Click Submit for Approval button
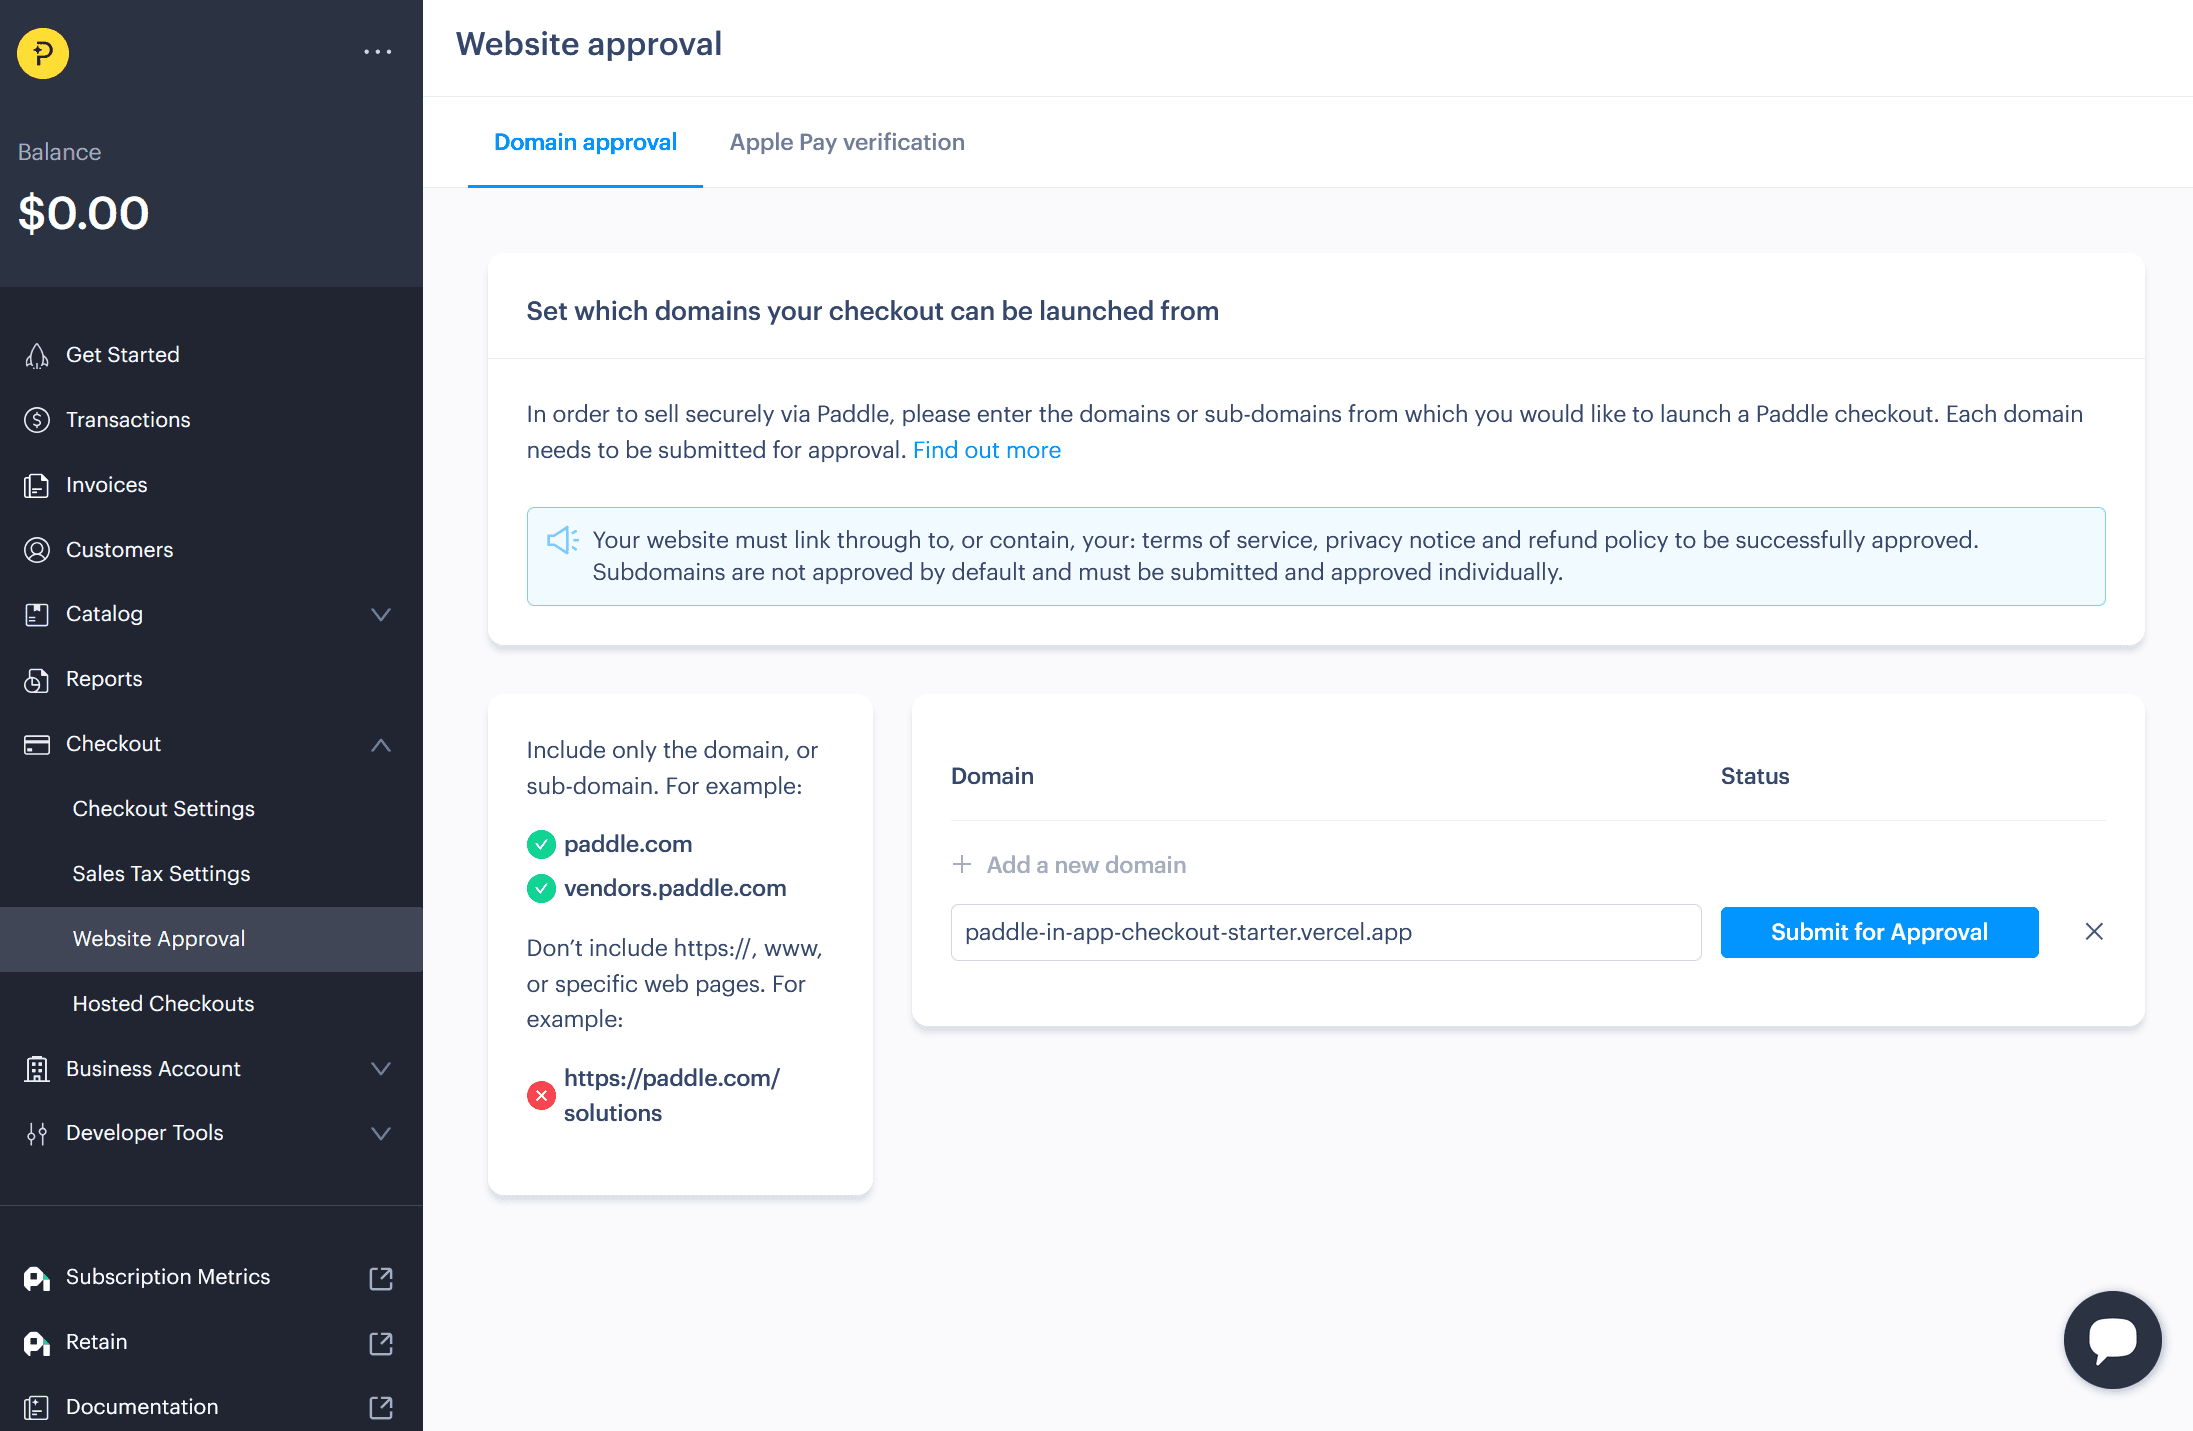This screenshot has width=2193, height=1431. (1879, 932)
